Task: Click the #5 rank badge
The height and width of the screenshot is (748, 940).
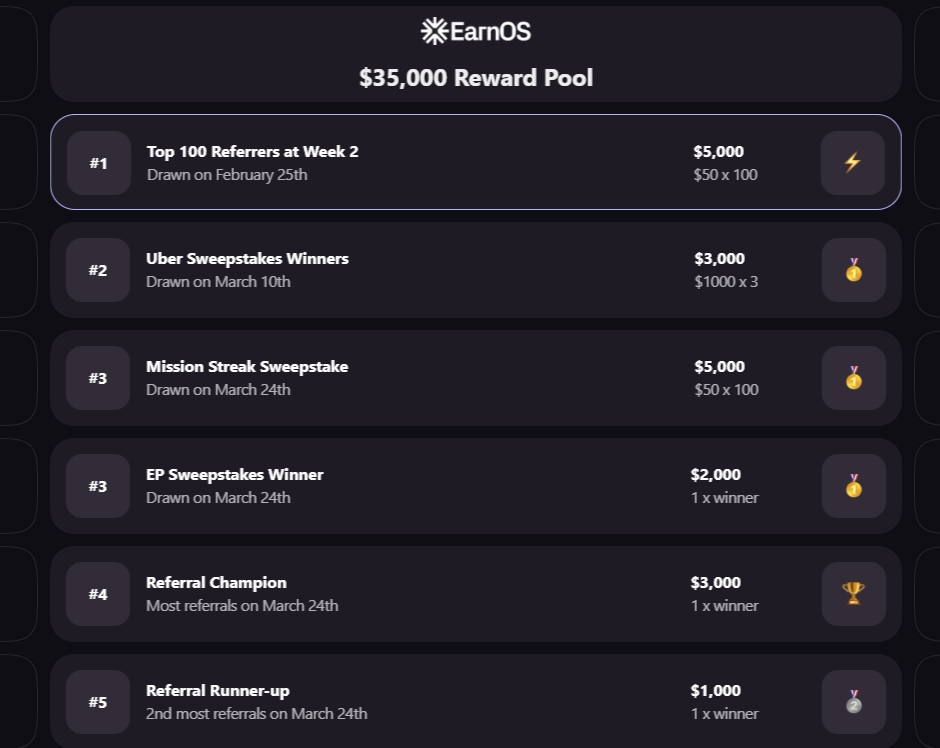Action: tap(98, 702)
